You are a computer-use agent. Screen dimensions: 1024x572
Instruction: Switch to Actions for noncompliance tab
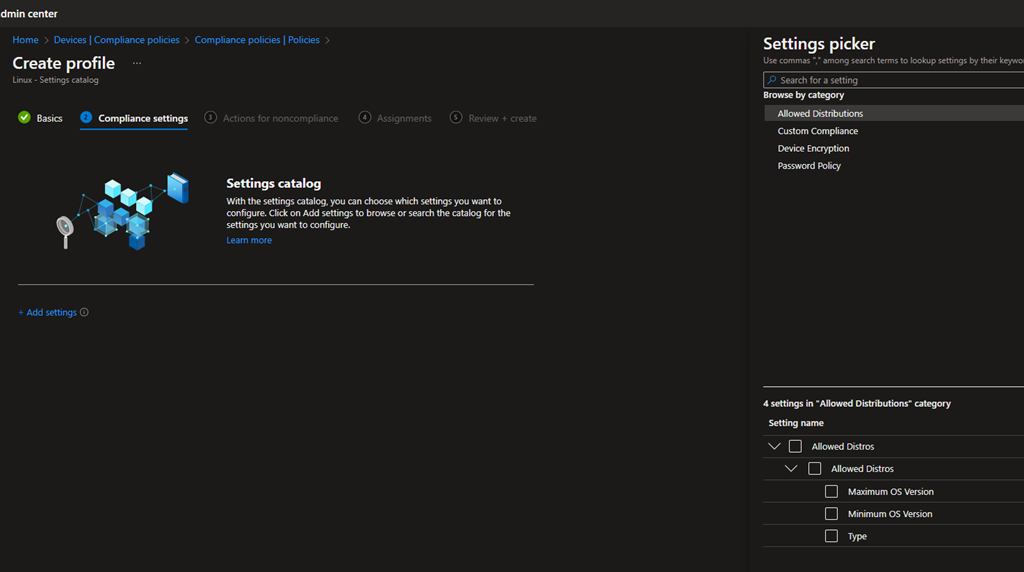click(x=280, y=119)
